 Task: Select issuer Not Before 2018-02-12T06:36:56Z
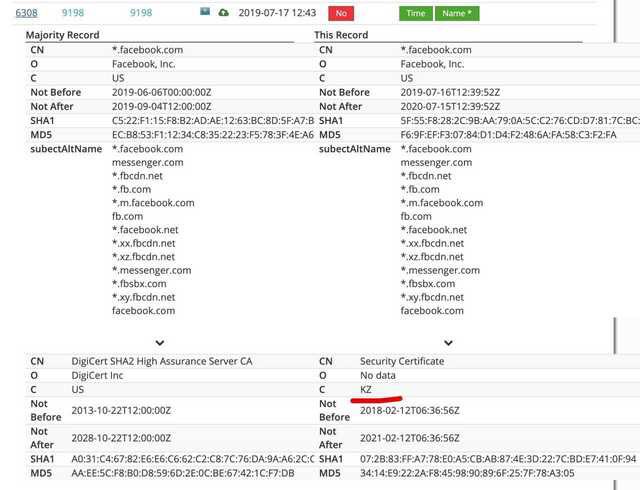click(410, 410)
